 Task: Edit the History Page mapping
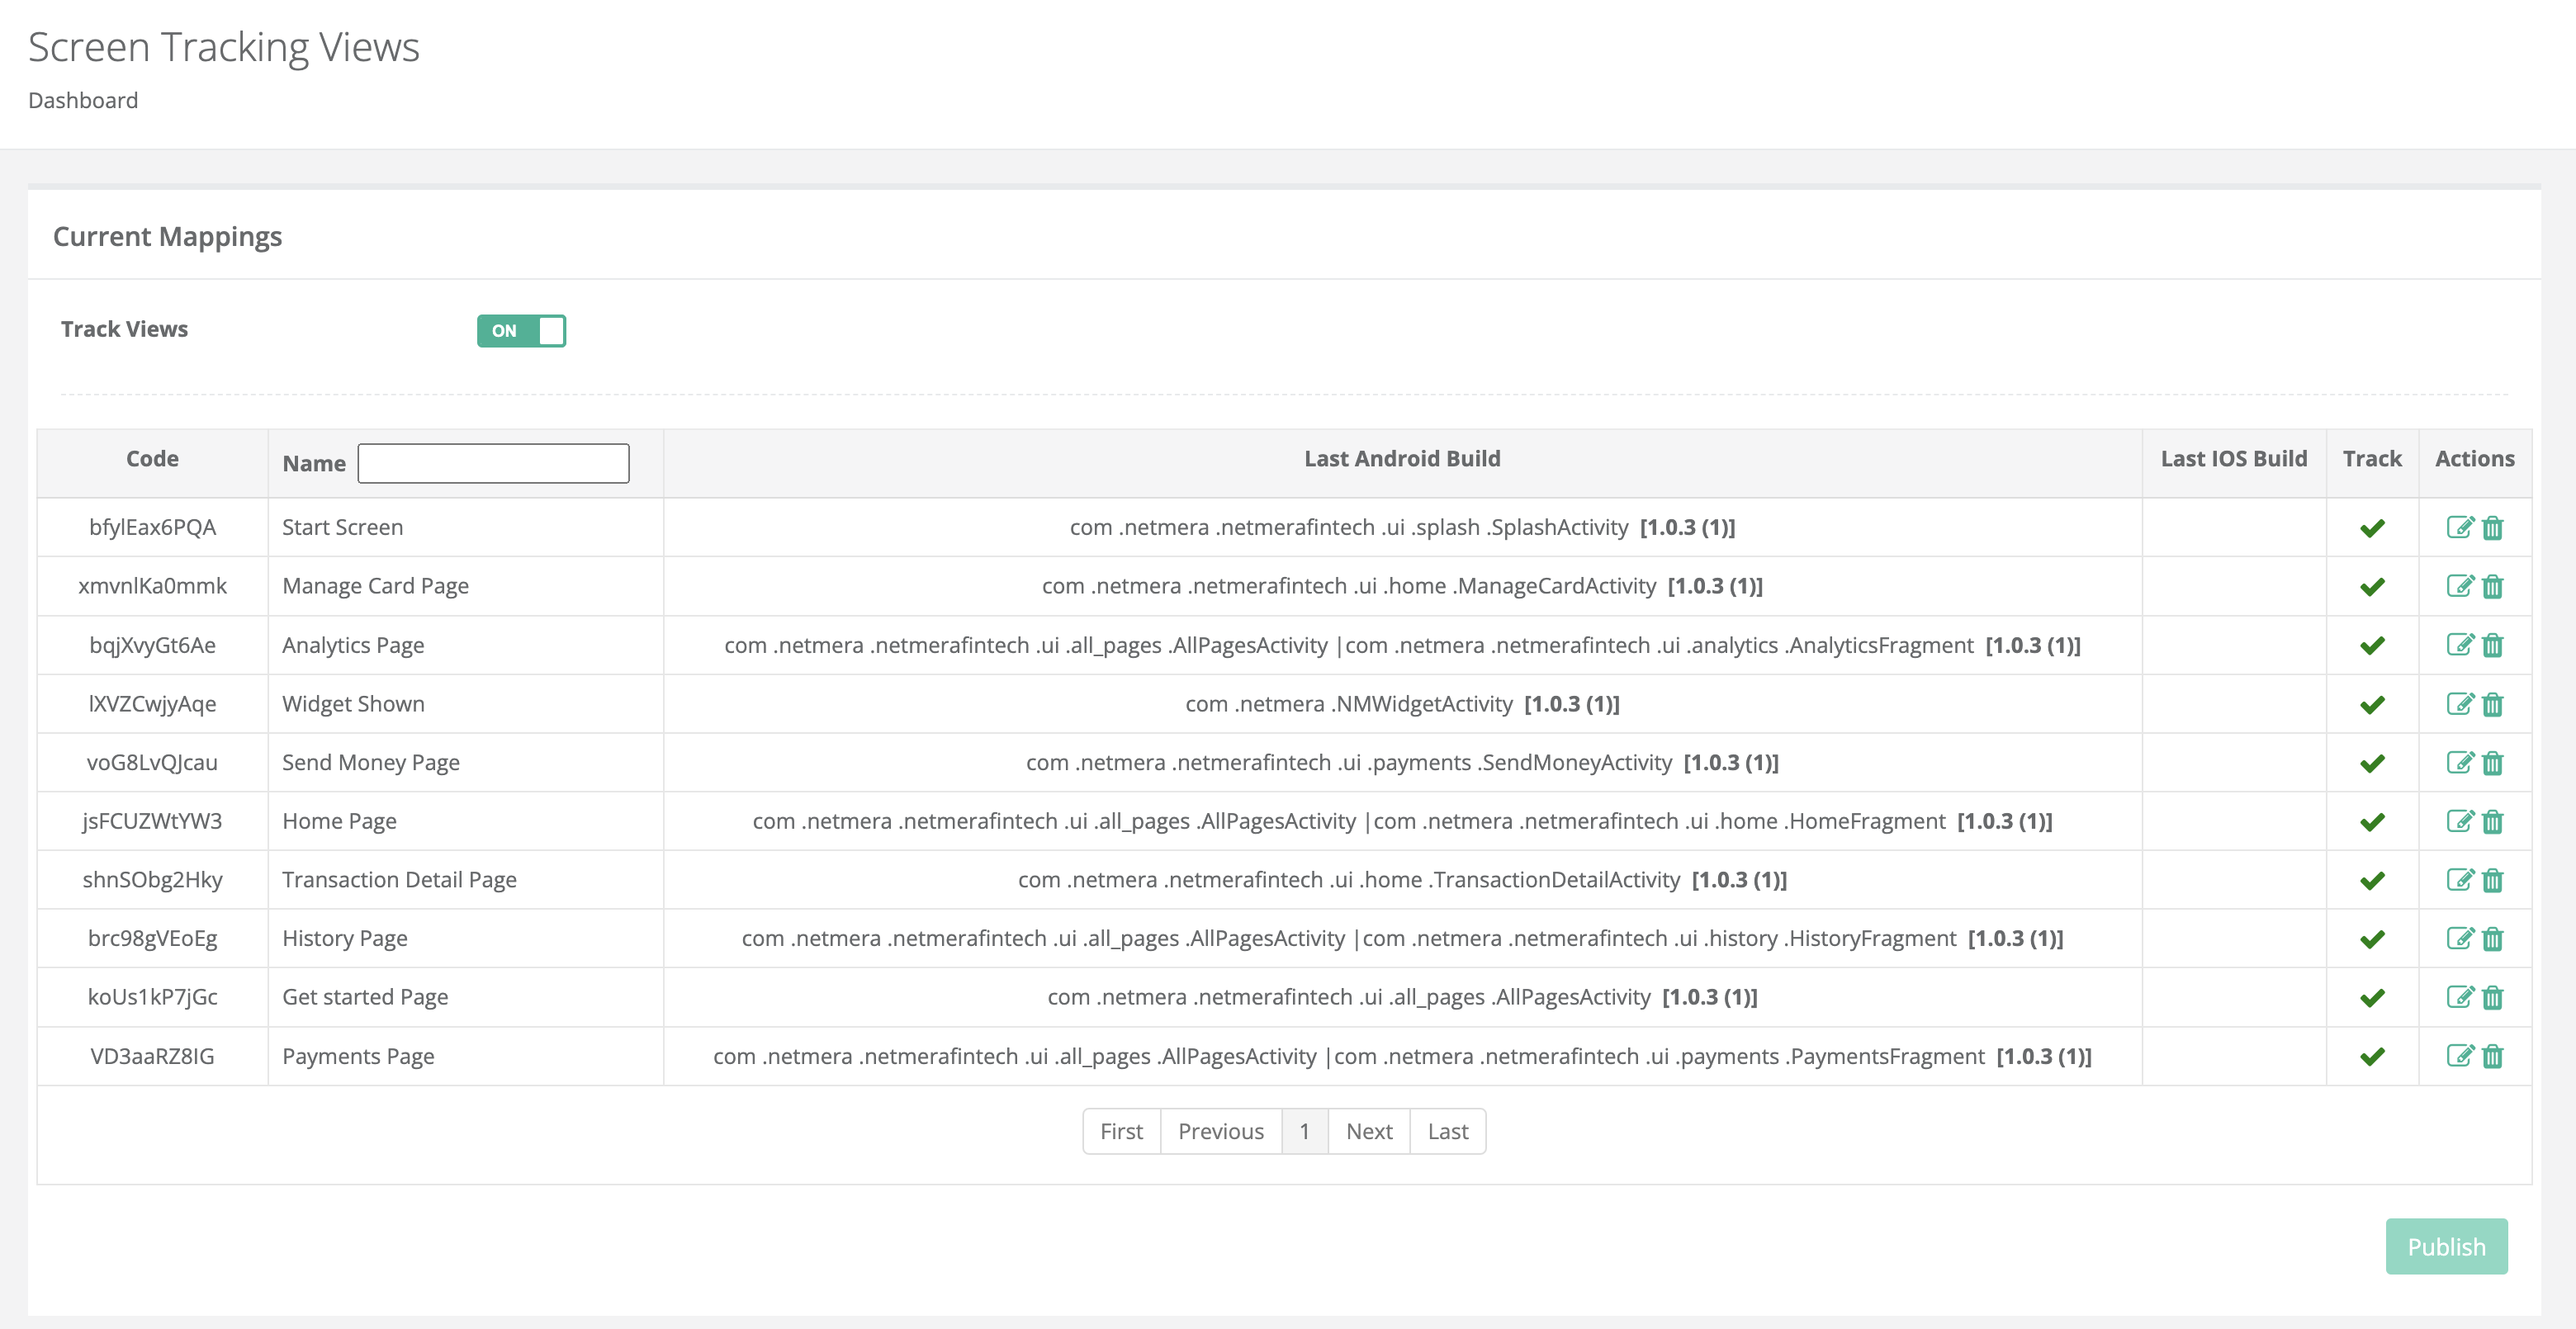tap(2459, 938)
